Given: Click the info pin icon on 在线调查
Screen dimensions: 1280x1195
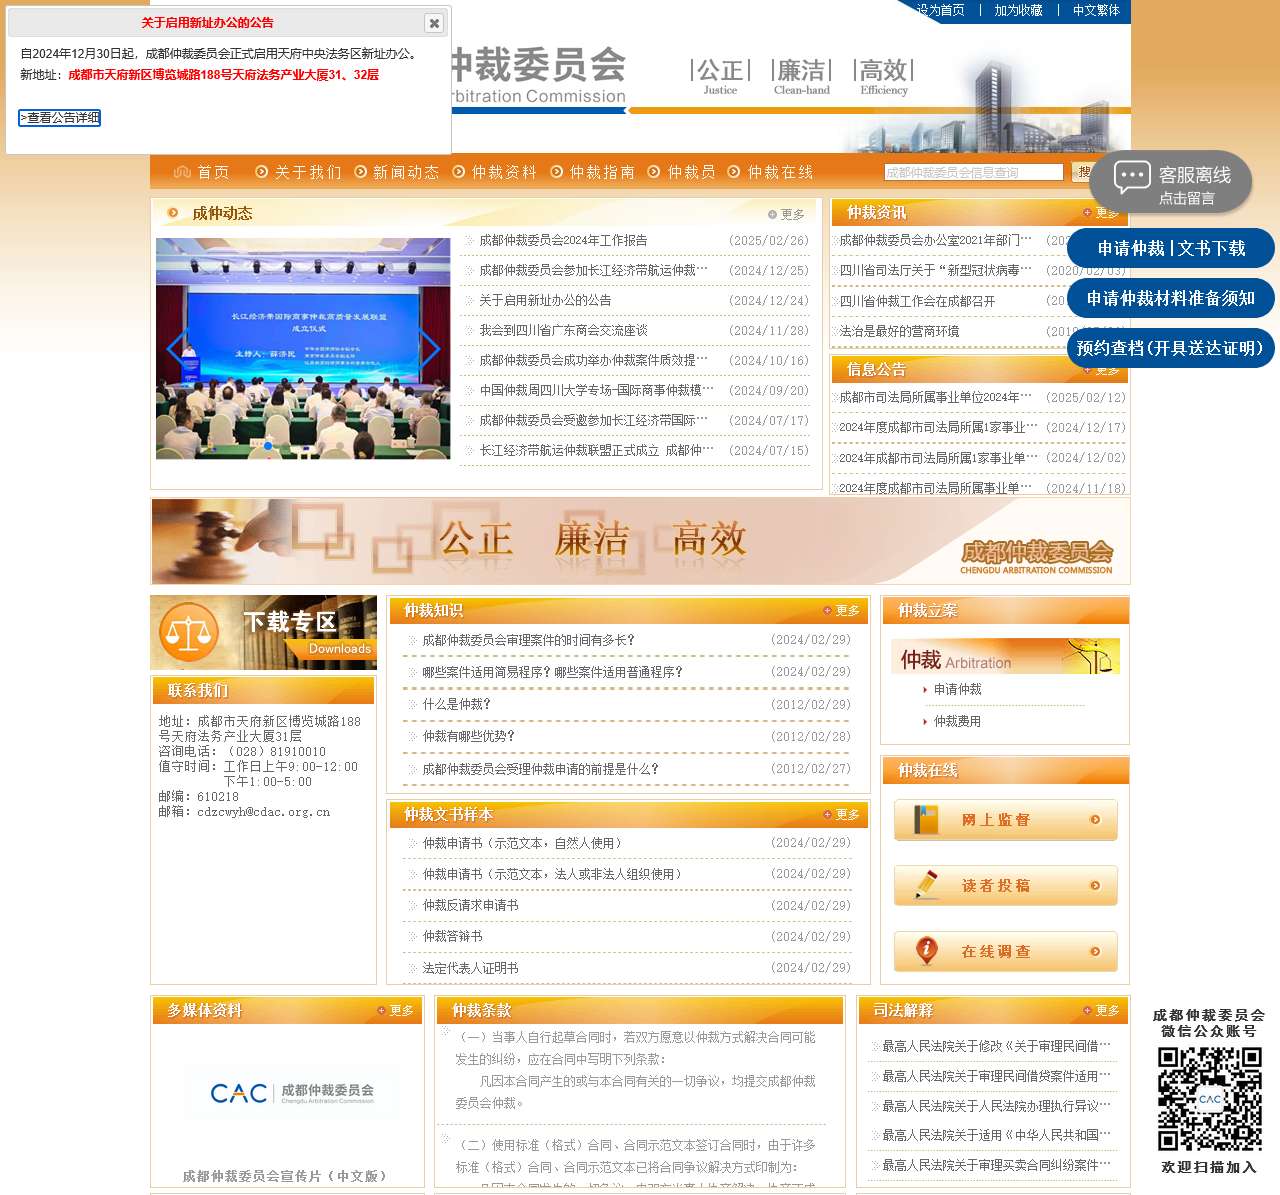Looking at the screenshot, I should pyautogui.click(x=927, y=951).
